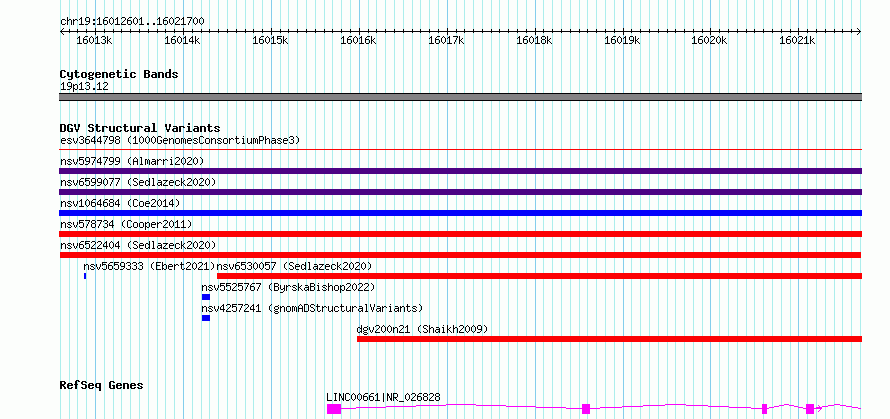Click the 16016k ruler position
The width and height of the screenshot is (890, 419).
point(358,40)
